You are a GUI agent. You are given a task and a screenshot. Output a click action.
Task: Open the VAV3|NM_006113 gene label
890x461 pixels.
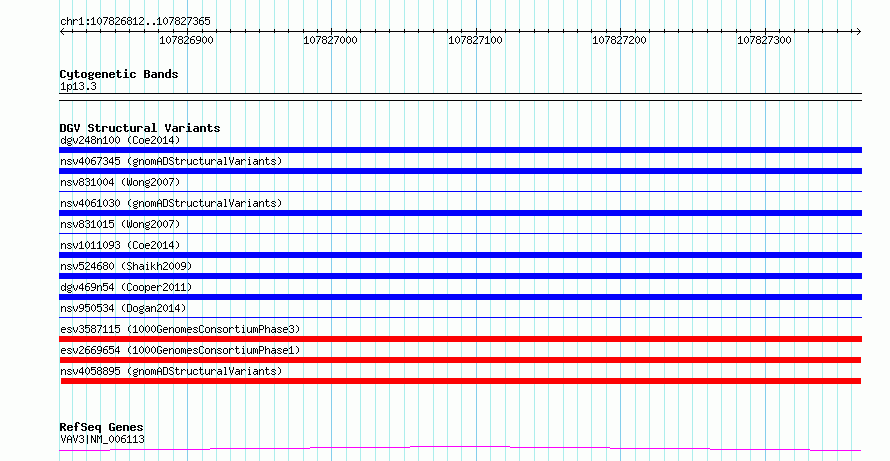coord(102,439)
